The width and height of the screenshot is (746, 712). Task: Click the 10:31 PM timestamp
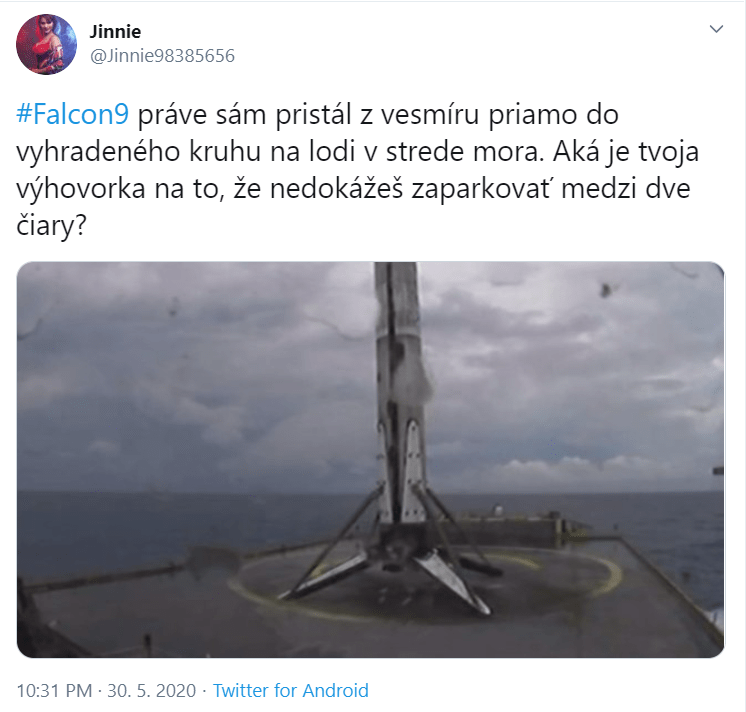(x=54, y=690)
